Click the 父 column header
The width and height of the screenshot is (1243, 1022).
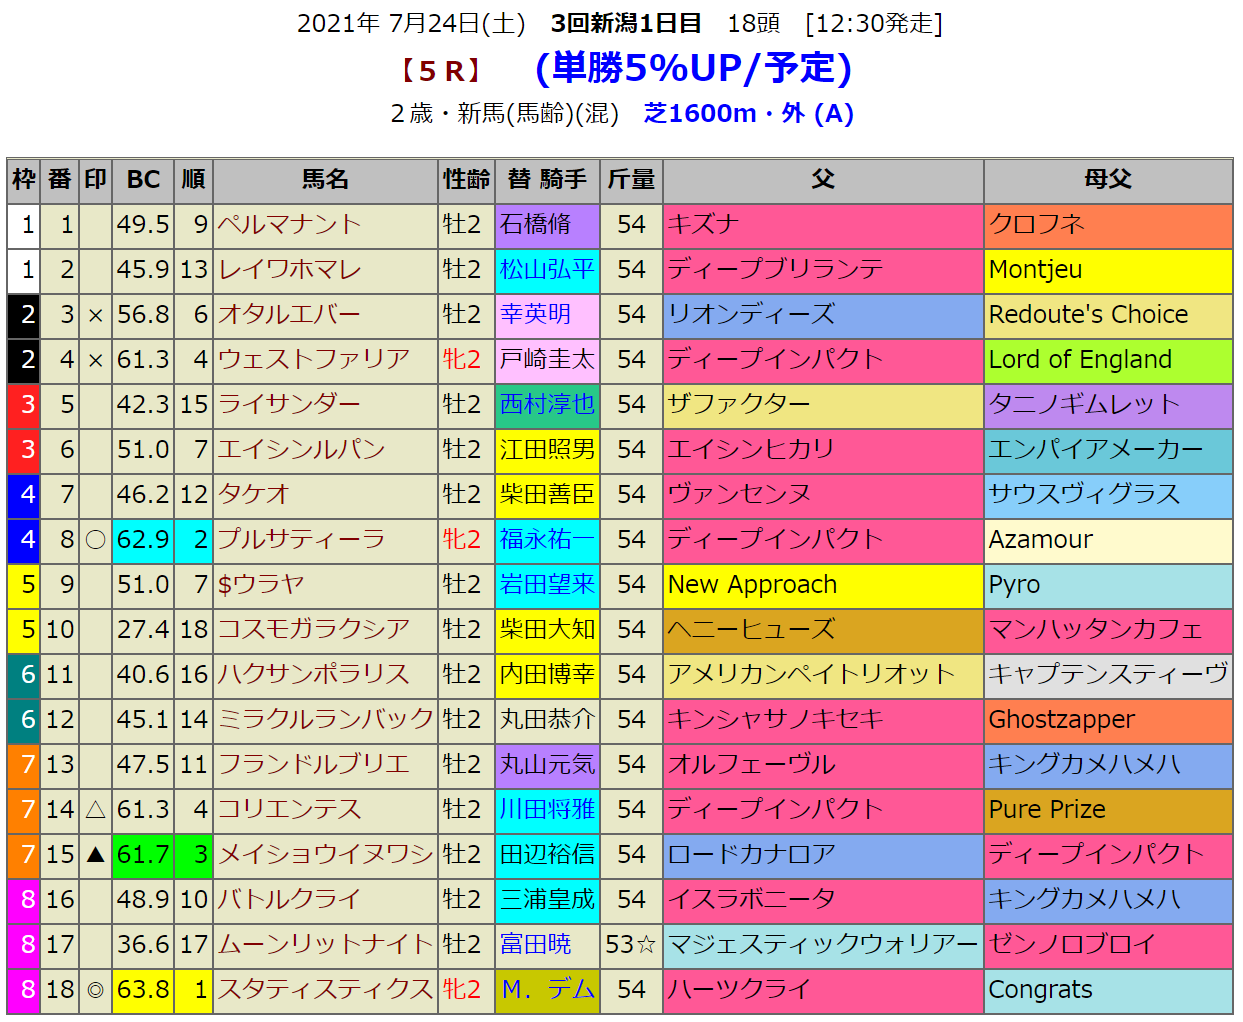click(x=822, y=180)
